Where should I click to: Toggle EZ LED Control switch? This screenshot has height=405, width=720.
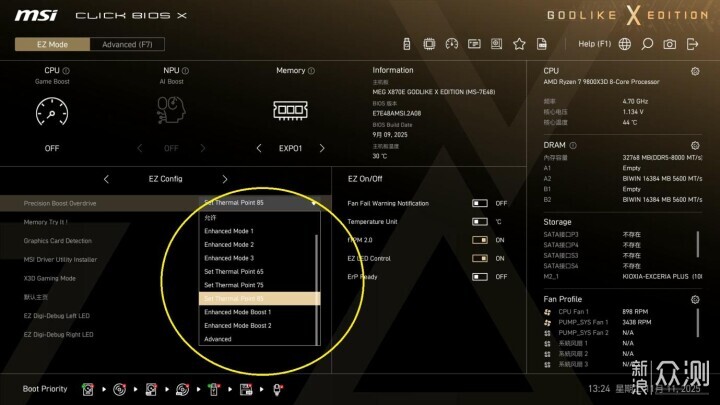pyautogui.click(x=480, y=258)
